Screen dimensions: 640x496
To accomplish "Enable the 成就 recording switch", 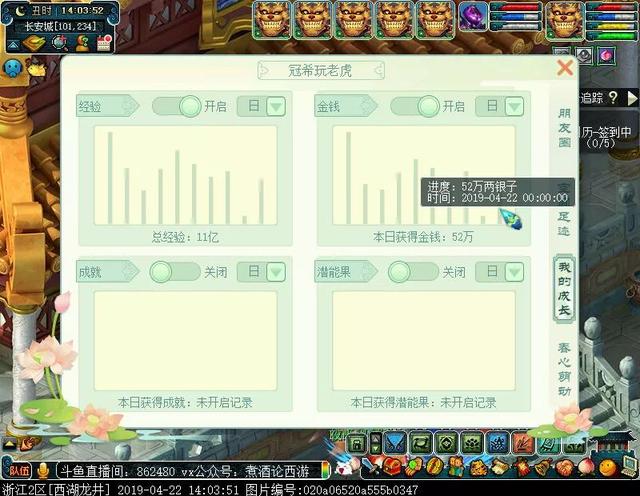I will pos(175,272).
